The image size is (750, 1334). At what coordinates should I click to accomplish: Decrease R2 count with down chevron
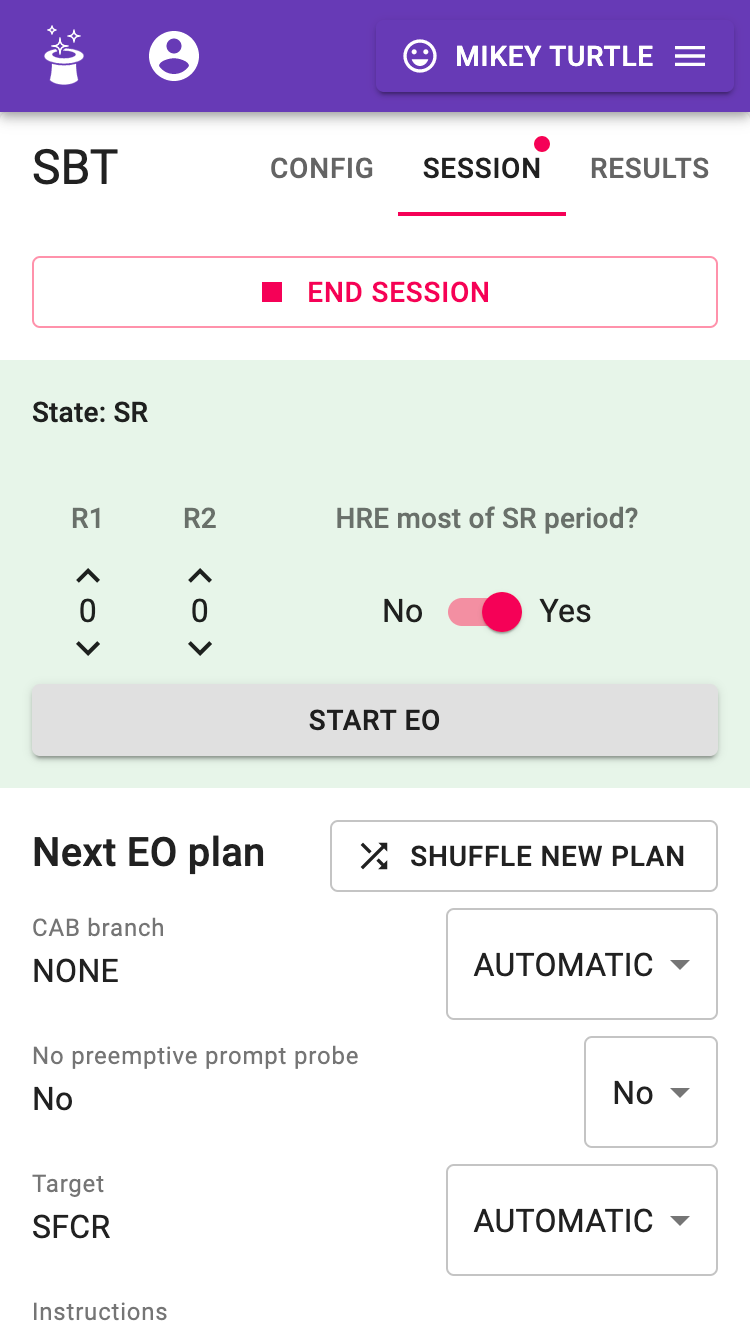[200, 648]
